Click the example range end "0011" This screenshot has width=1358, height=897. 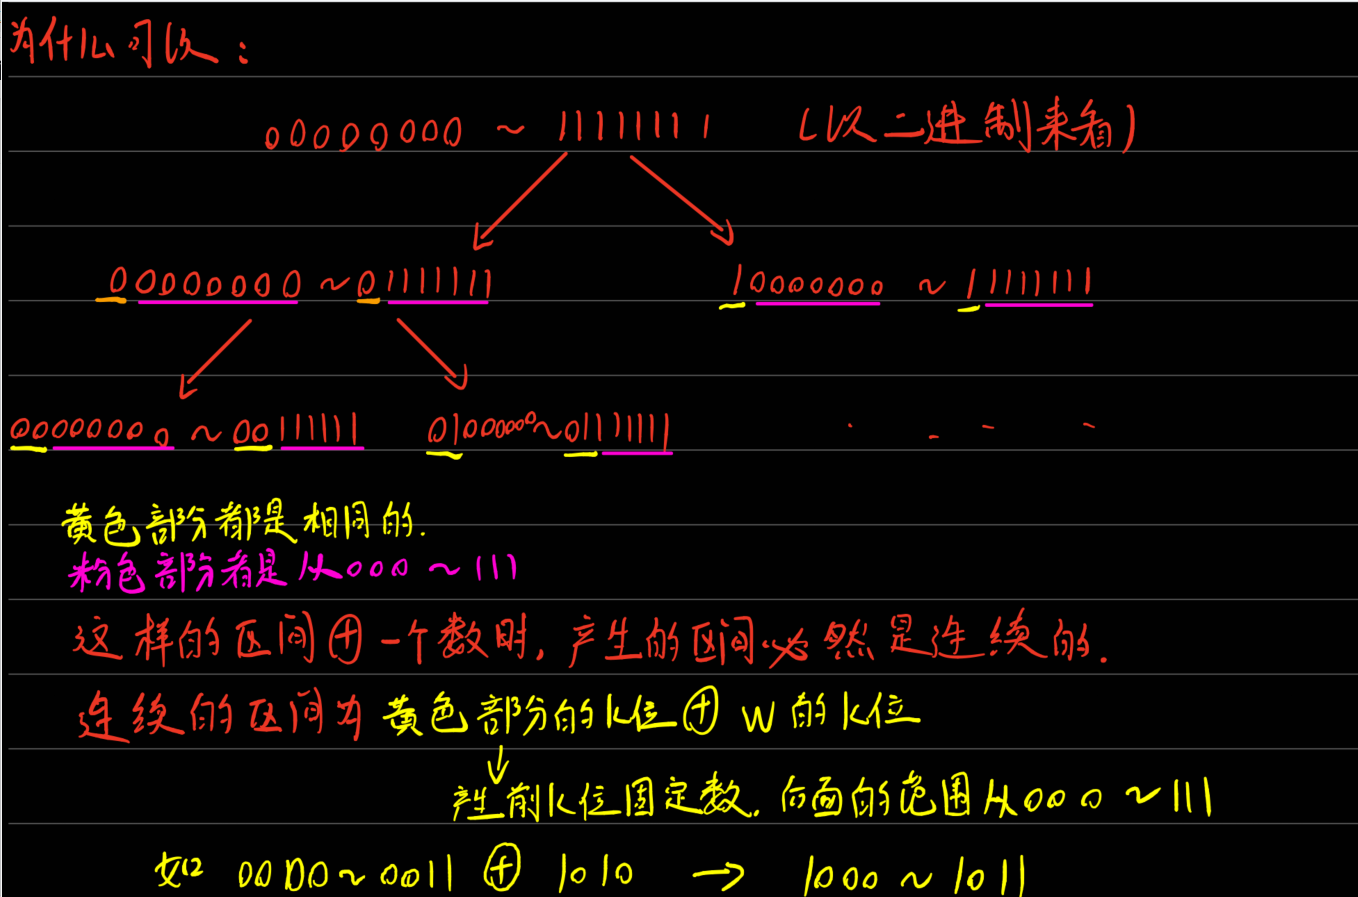[417, 875]
